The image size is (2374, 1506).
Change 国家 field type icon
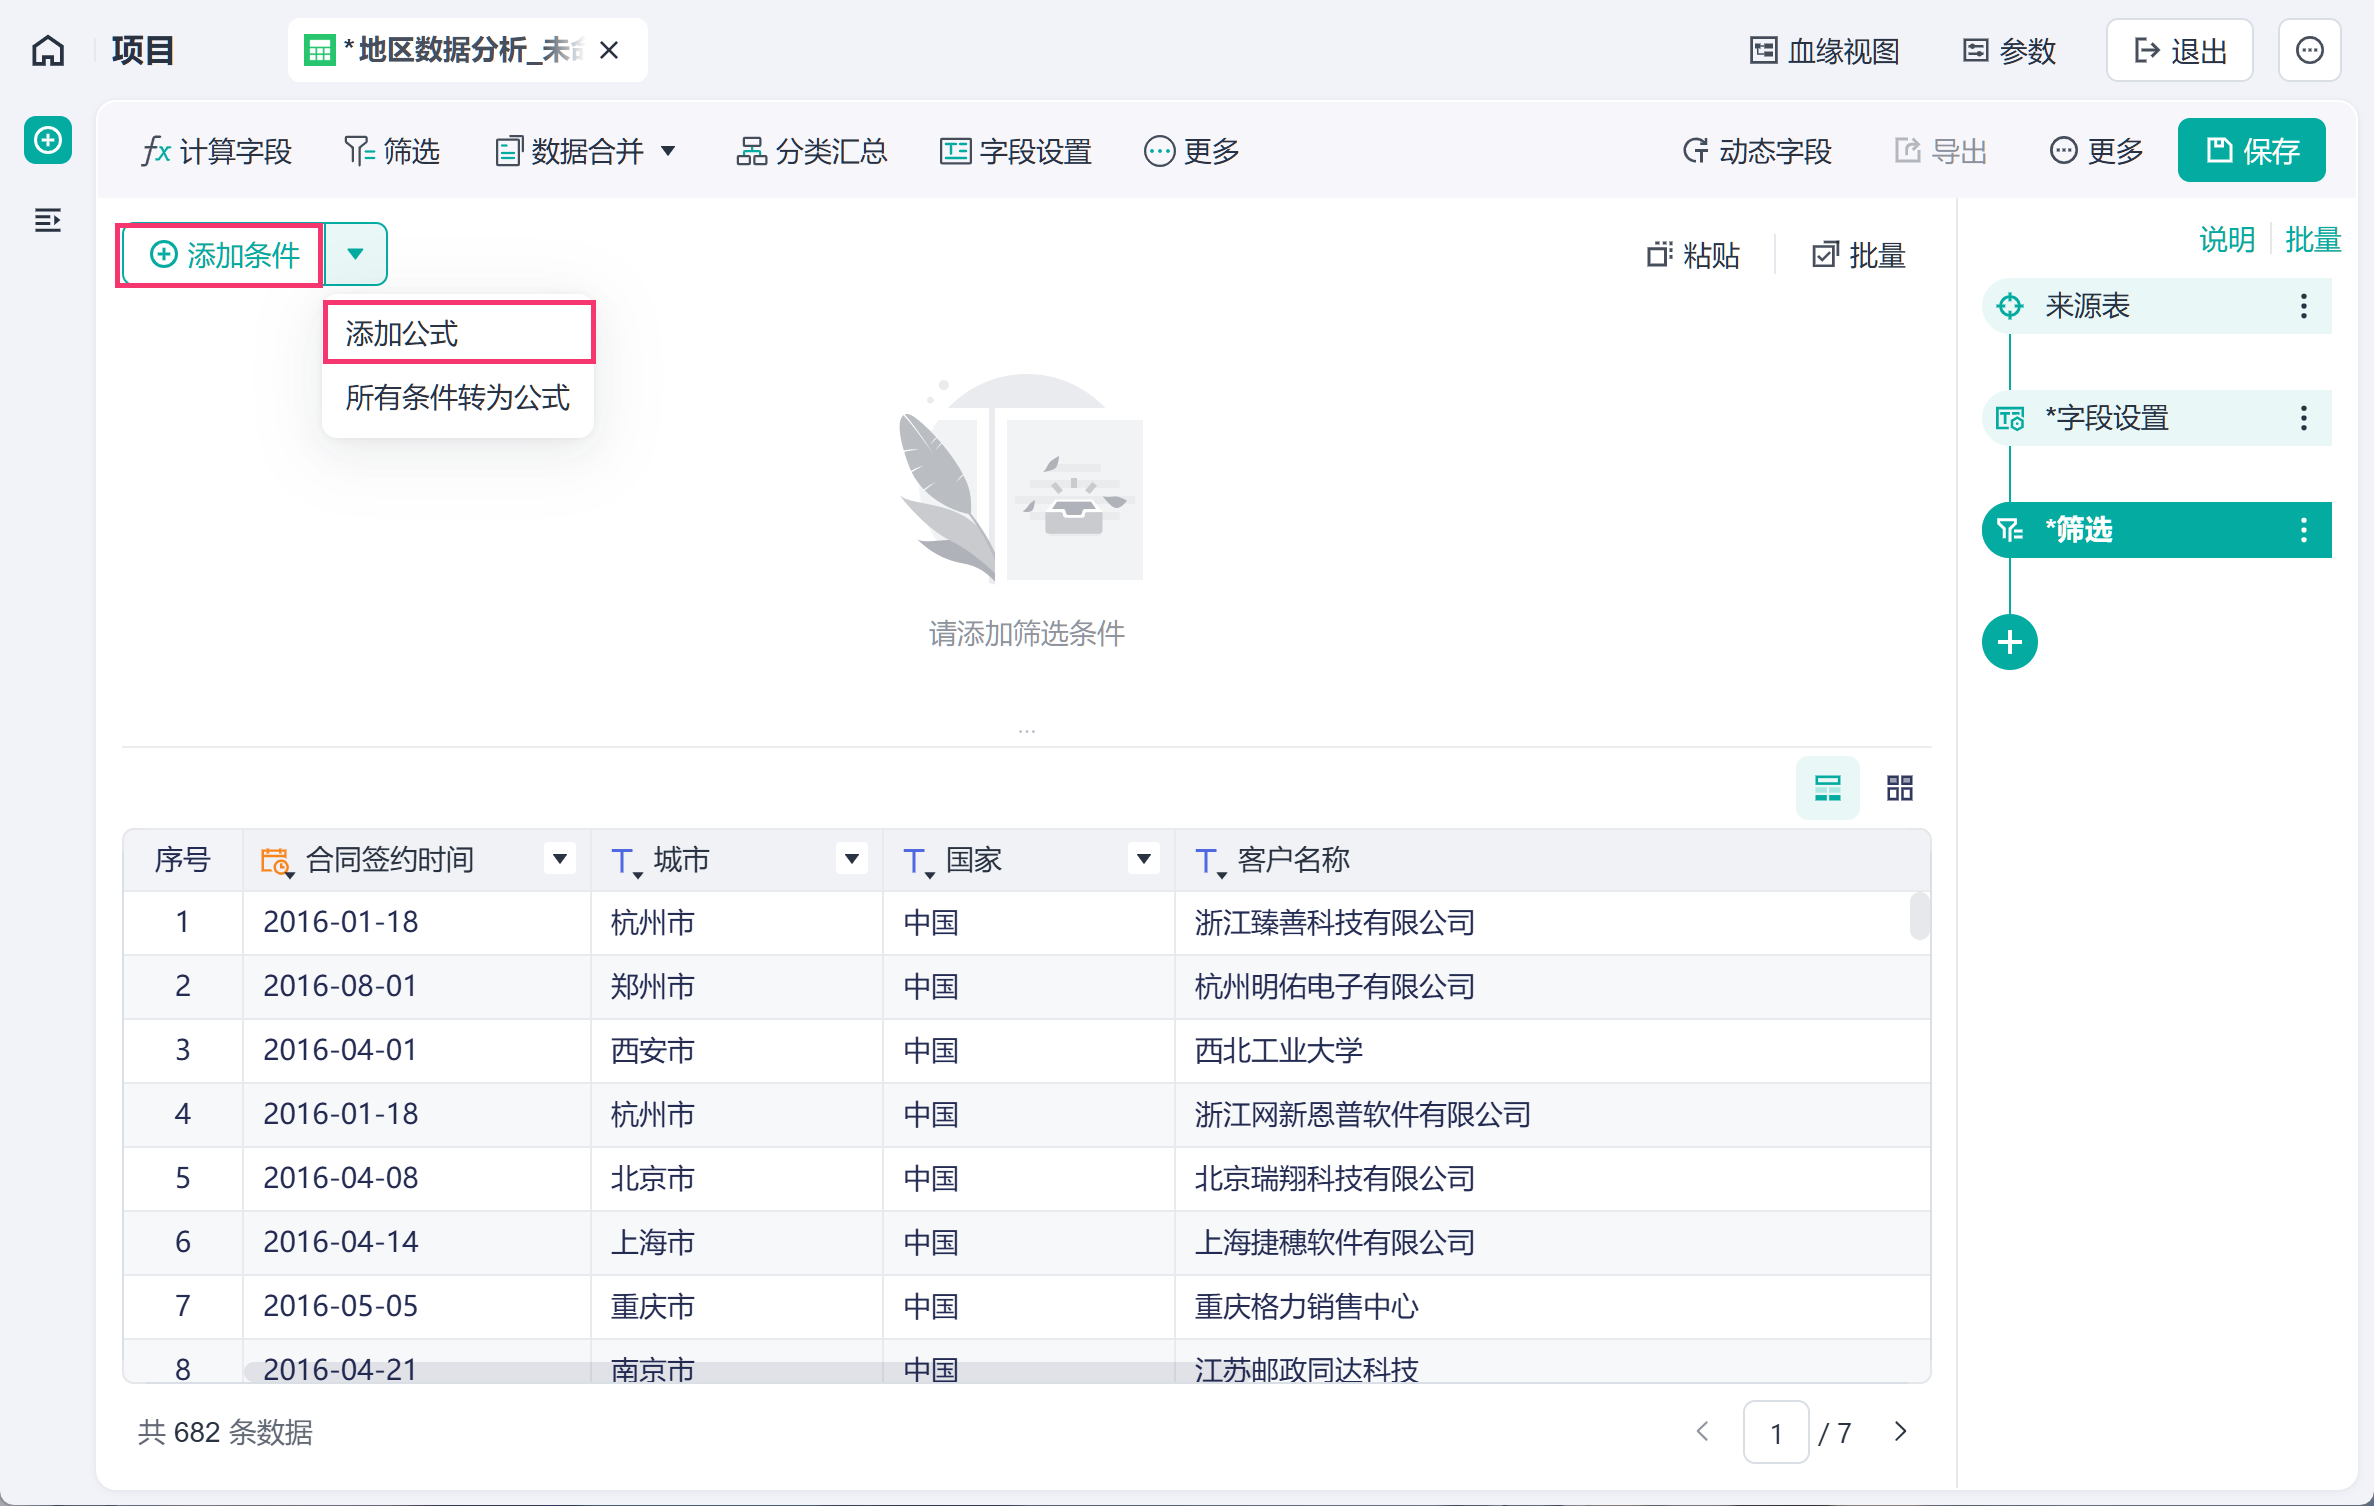click(x=918, y=861)
